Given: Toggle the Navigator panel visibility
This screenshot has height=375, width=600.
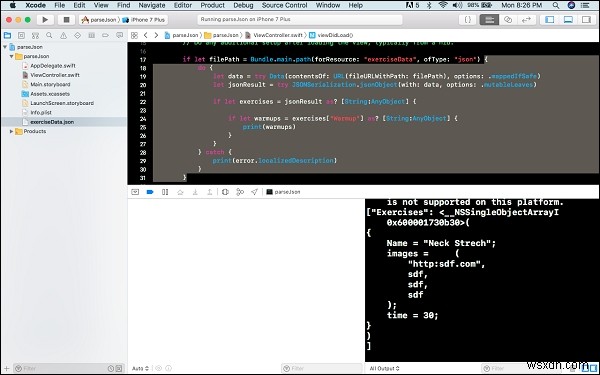Looking at the screenshot, I should coord(549,20).
